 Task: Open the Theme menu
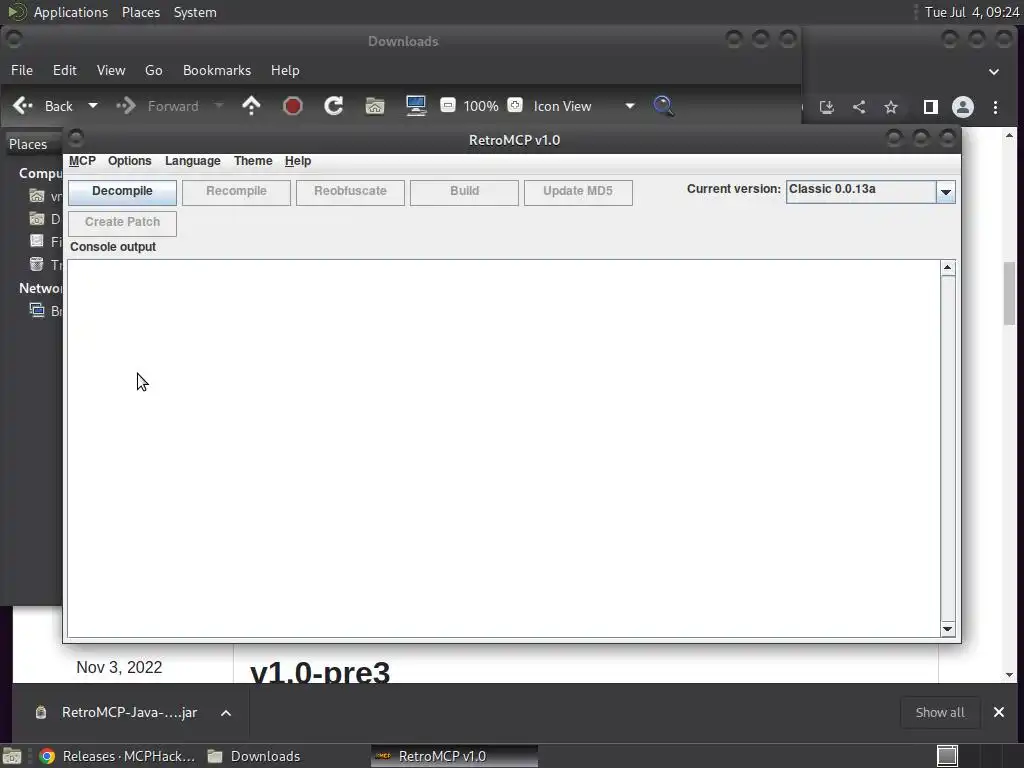tap(253, 161)
